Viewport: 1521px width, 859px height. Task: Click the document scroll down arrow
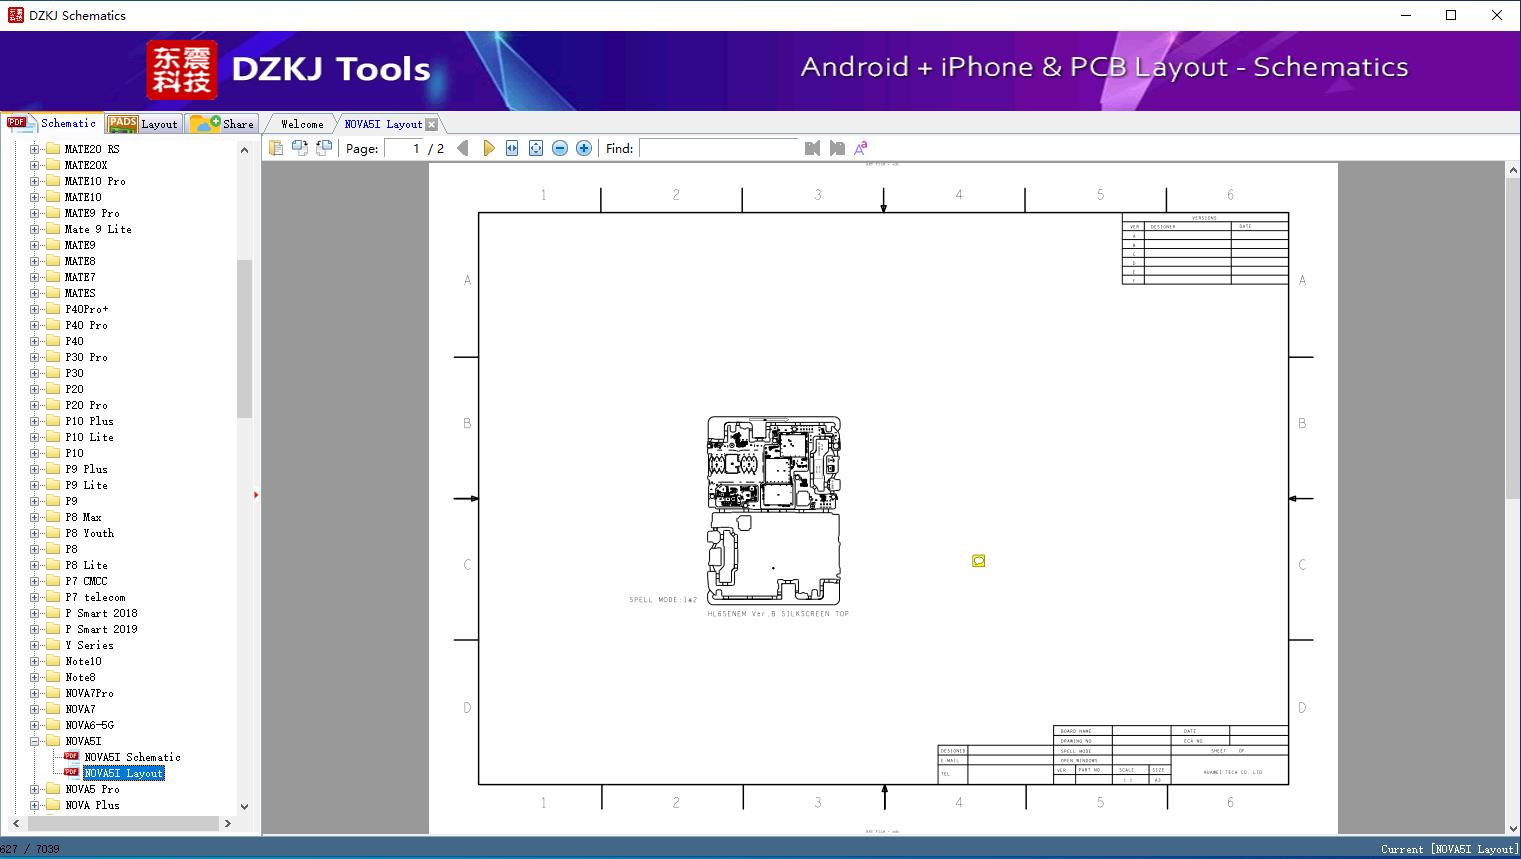click(1512, 826)
